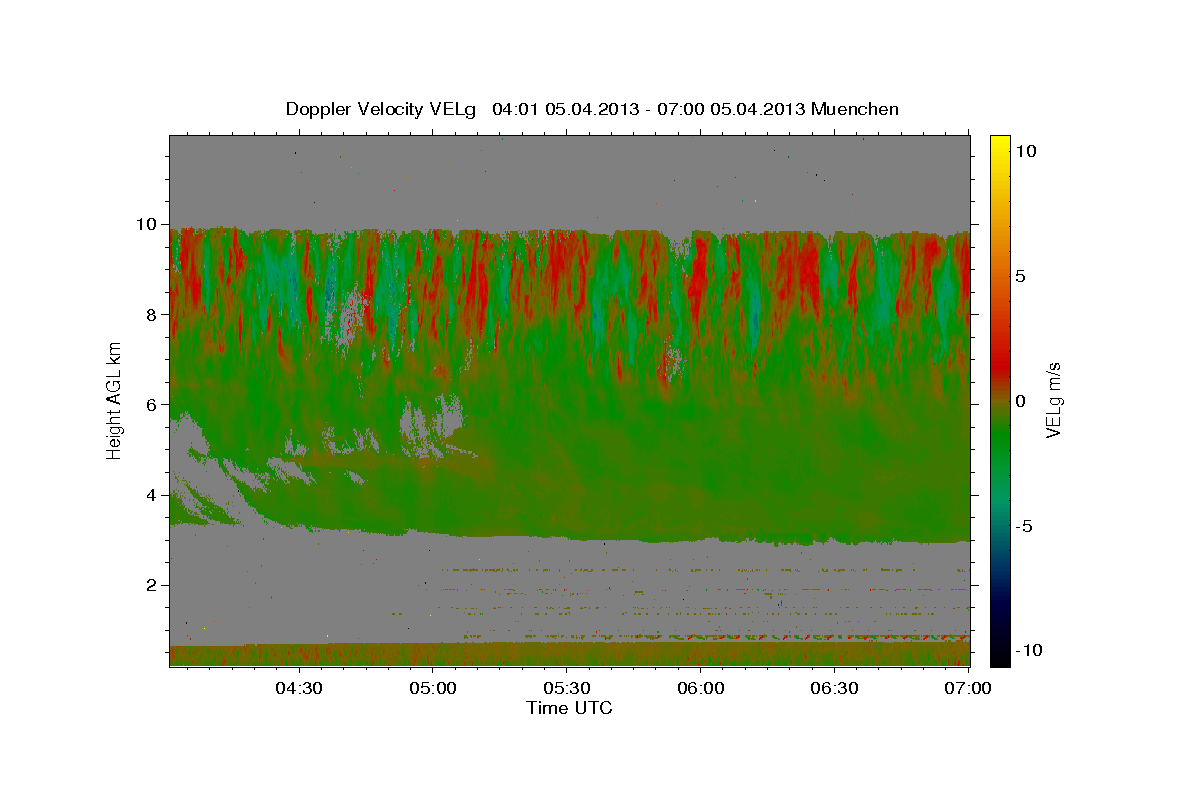Click the height axis label '8'
Image resolution: width=1200 pixels, height=800 pixels.
[x=154, y=314]
